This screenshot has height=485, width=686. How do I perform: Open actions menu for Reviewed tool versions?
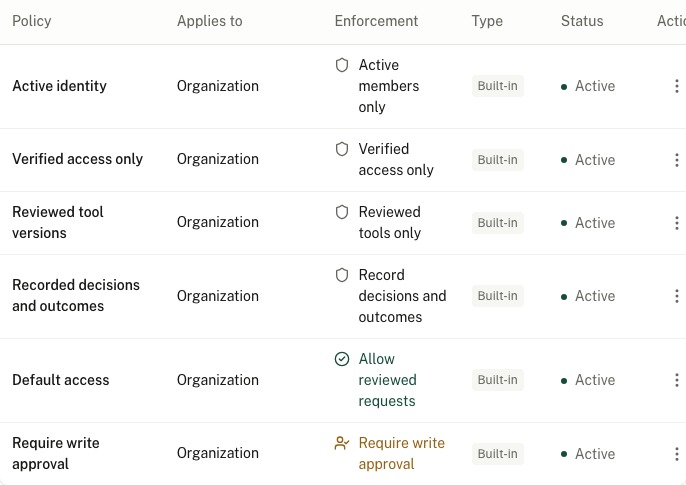click(676, 223)
